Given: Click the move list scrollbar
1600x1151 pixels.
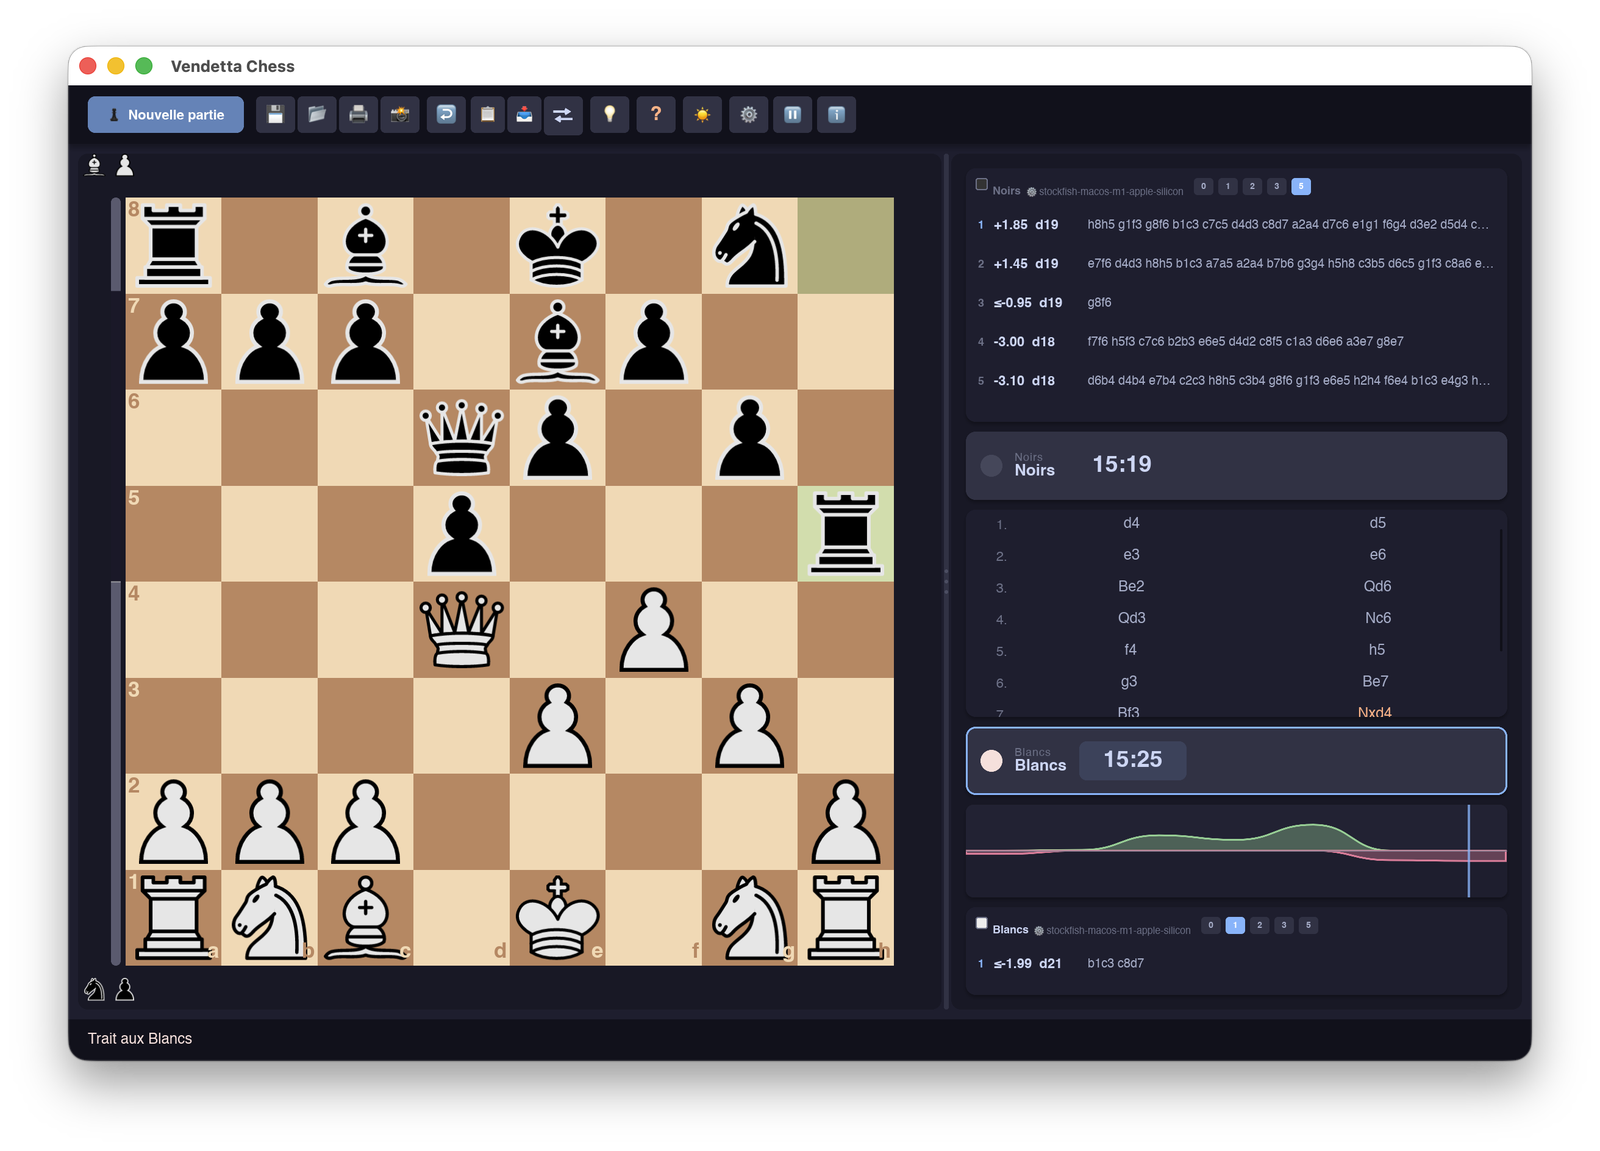Looking at the screenshot, I should (x=1501, y=591).
